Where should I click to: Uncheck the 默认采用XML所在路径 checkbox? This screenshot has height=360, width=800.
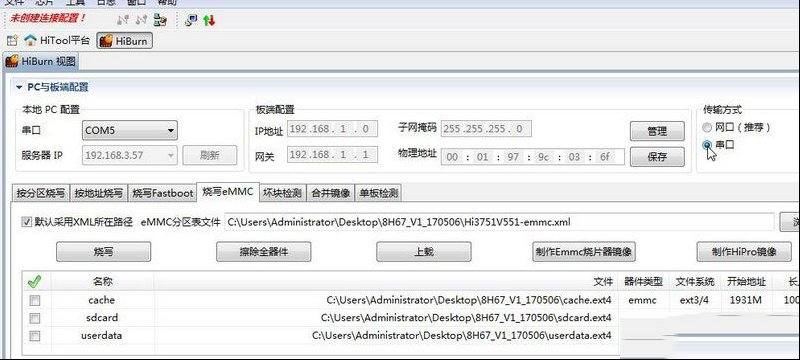[27, 222]
